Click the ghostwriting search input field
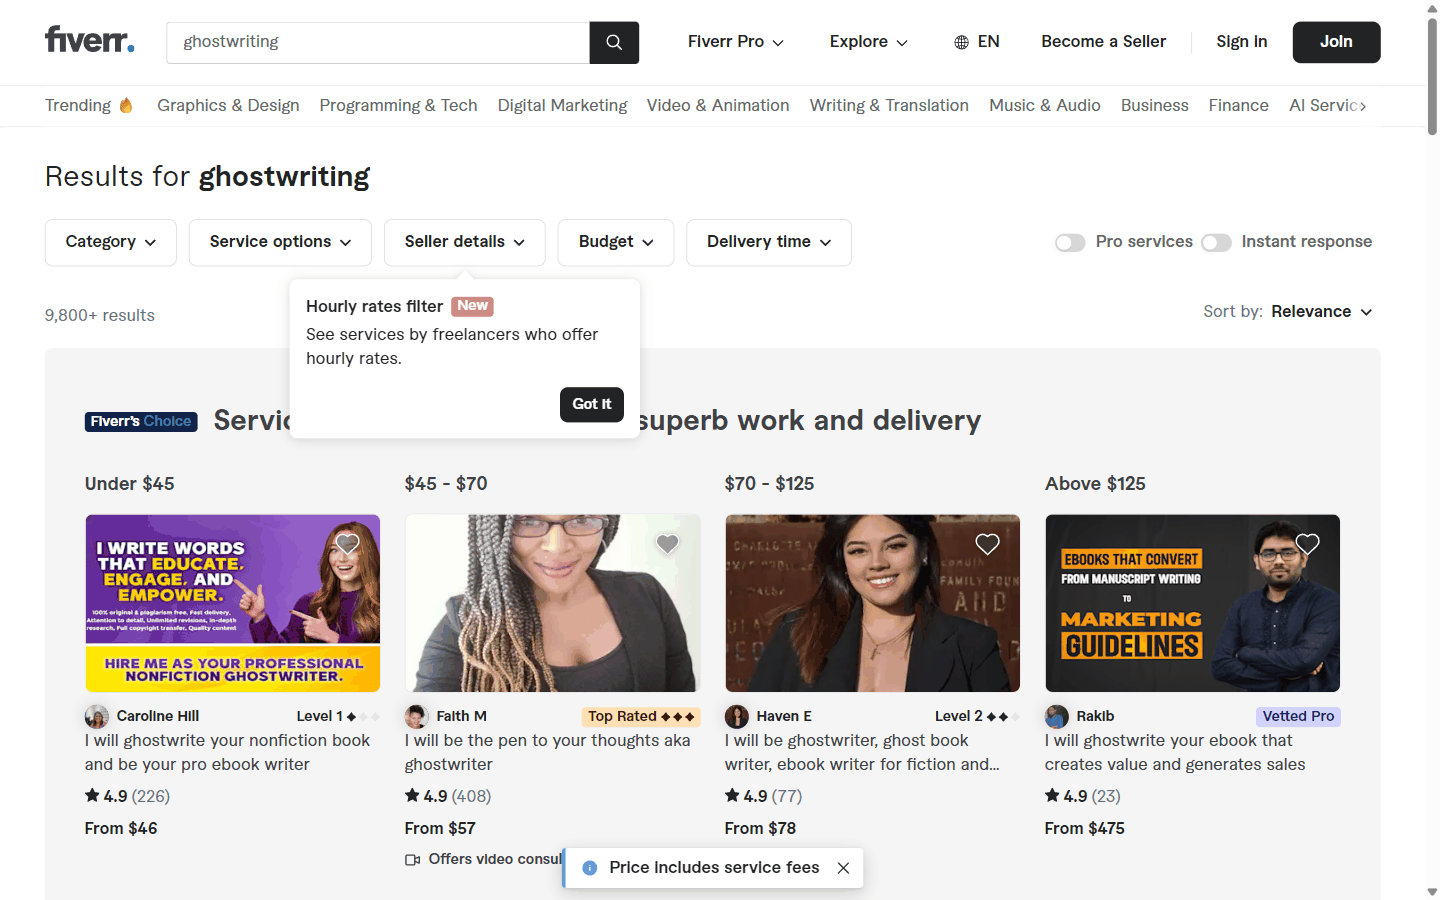 (378, 42)
